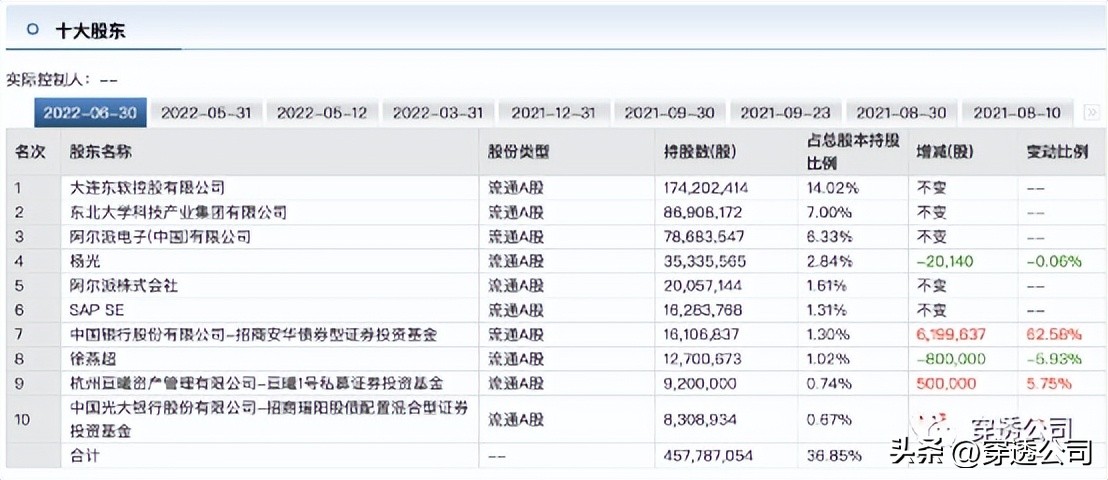Image resolution: width=1108 pixels, height=480 pixels.
Task: Click the 36.85% total ratio
Action: point(834,456)
